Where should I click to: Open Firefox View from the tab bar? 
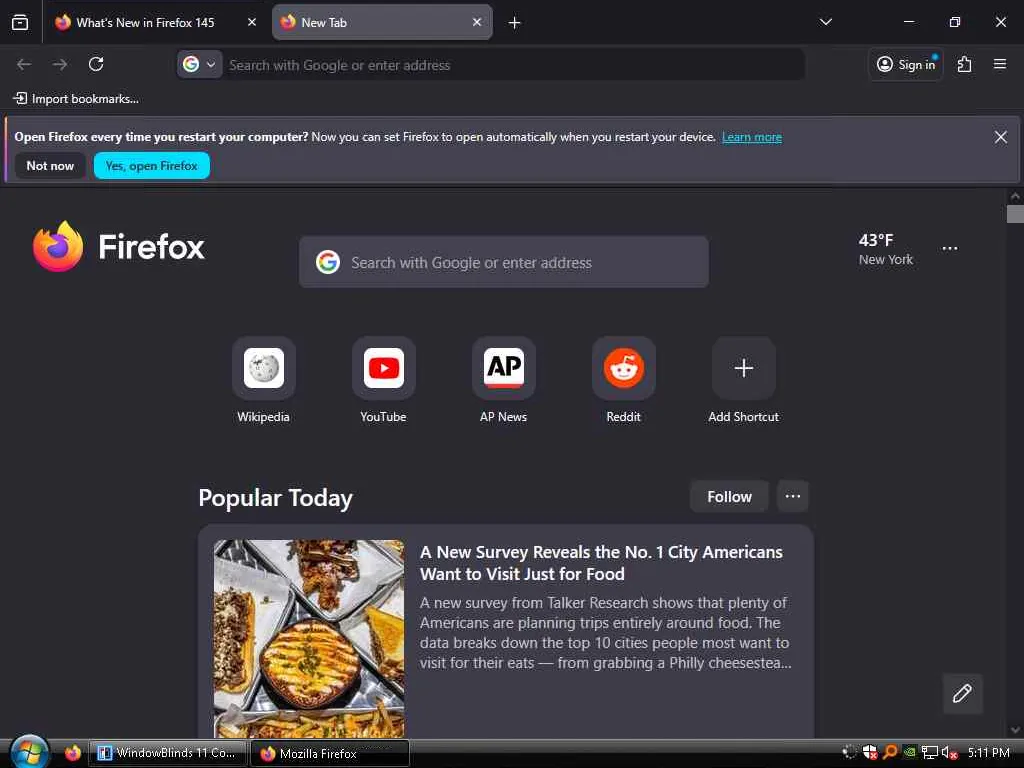click(x=20, y=22)
